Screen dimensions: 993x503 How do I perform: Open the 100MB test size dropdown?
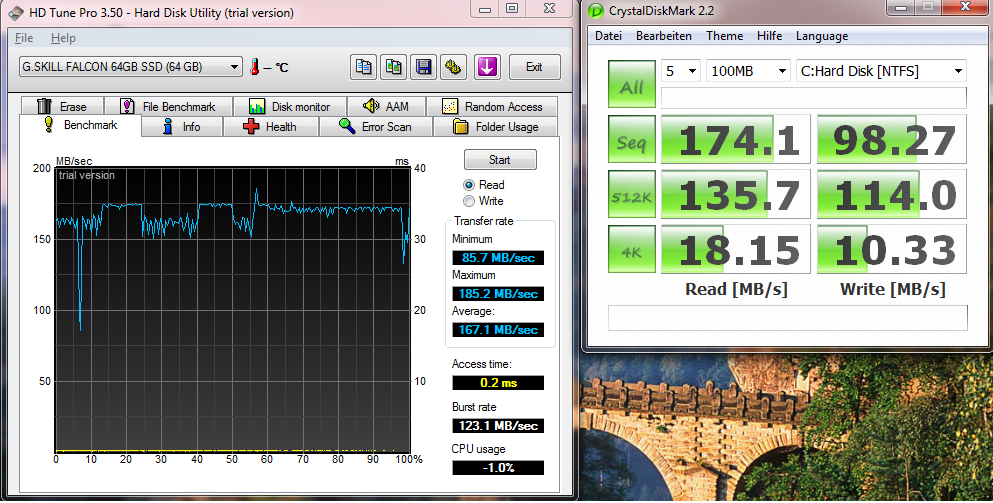coord(749,71)
